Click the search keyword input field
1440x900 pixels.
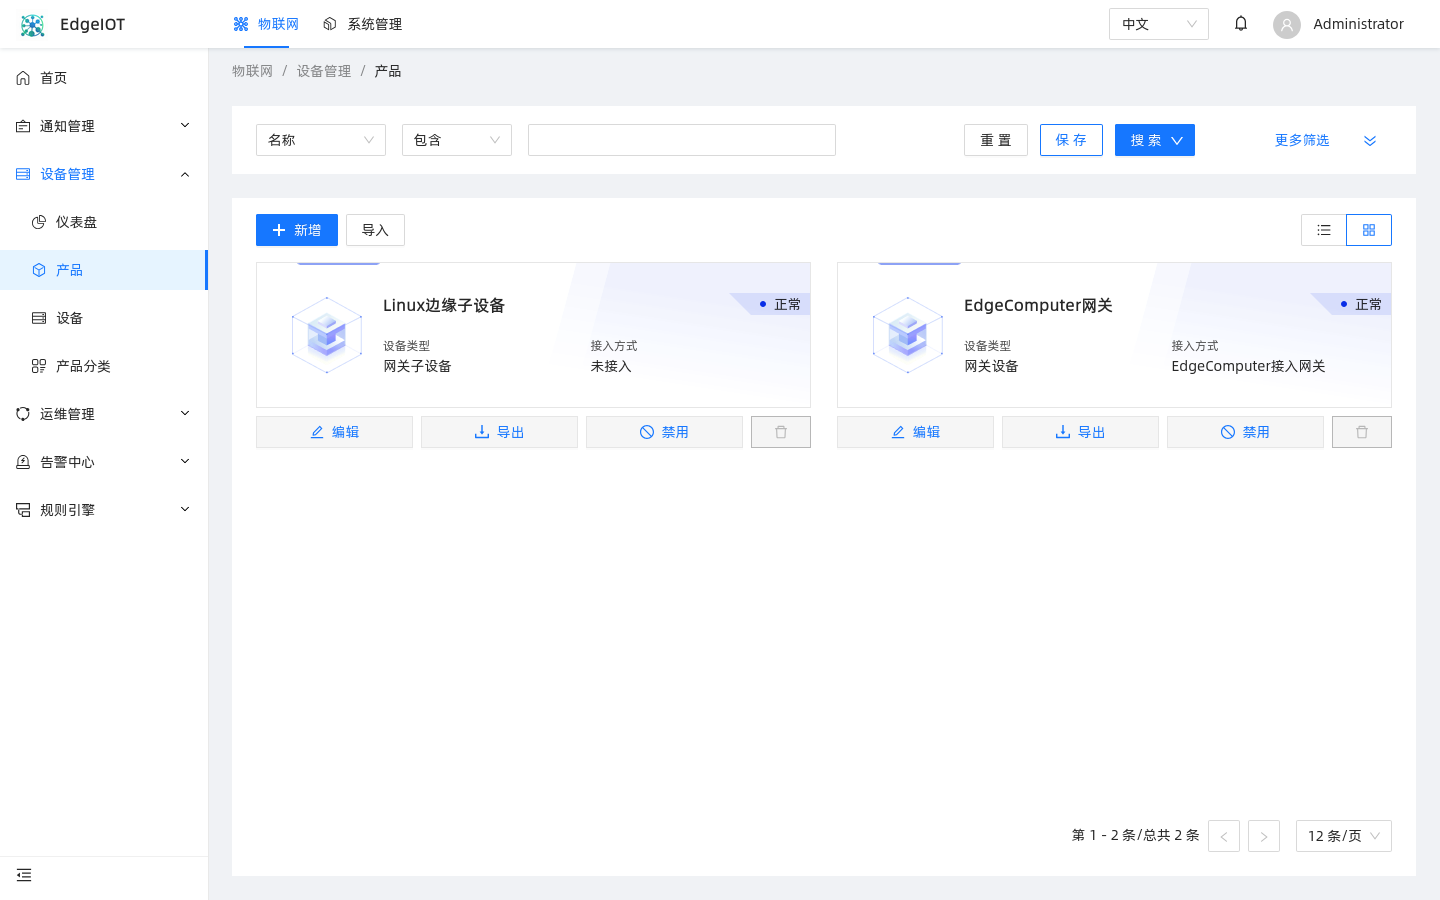(x=682, y=140)
